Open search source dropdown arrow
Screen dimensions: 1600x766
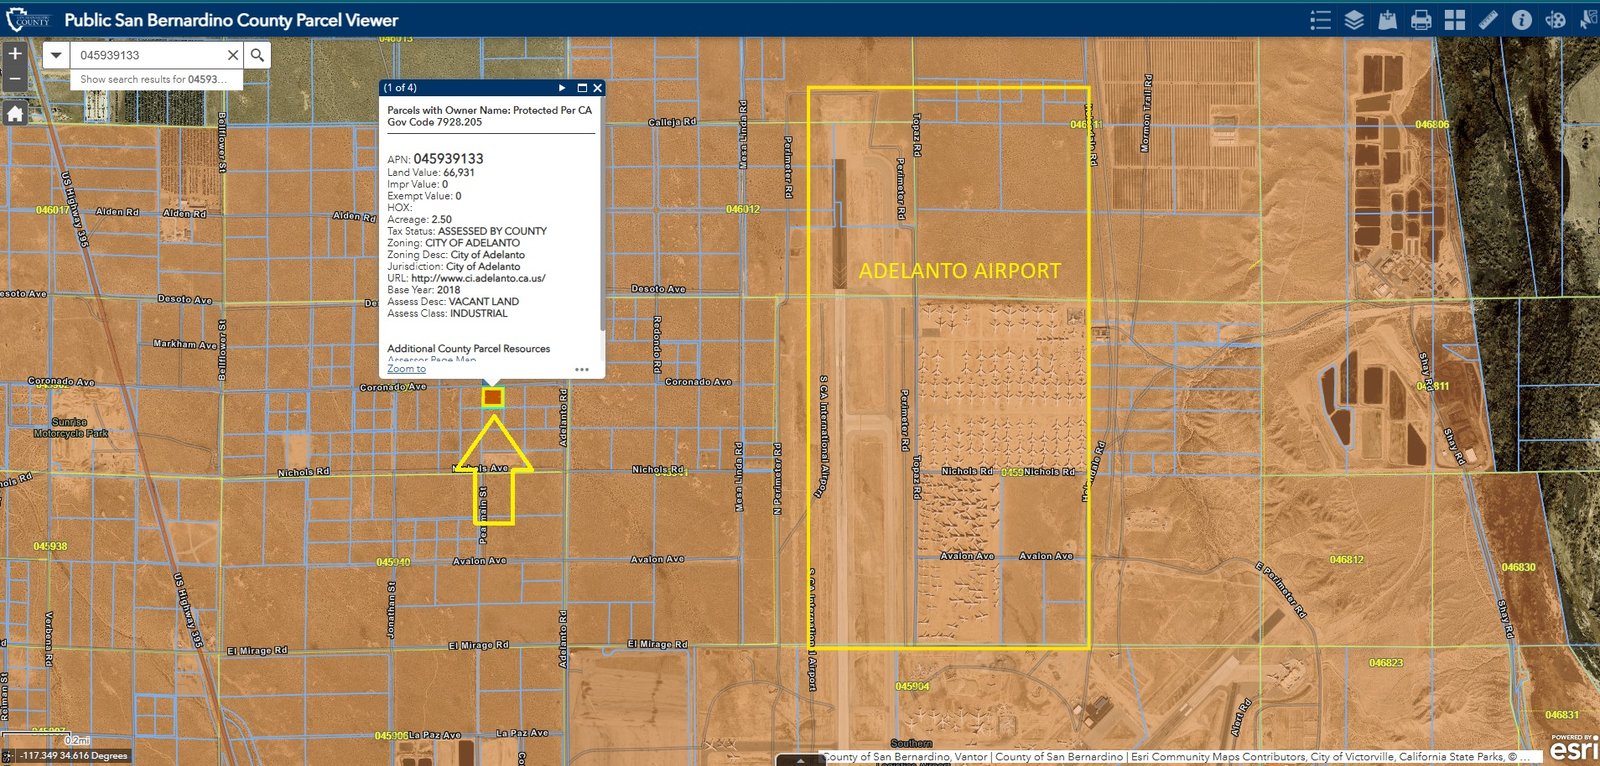(56, 55)
